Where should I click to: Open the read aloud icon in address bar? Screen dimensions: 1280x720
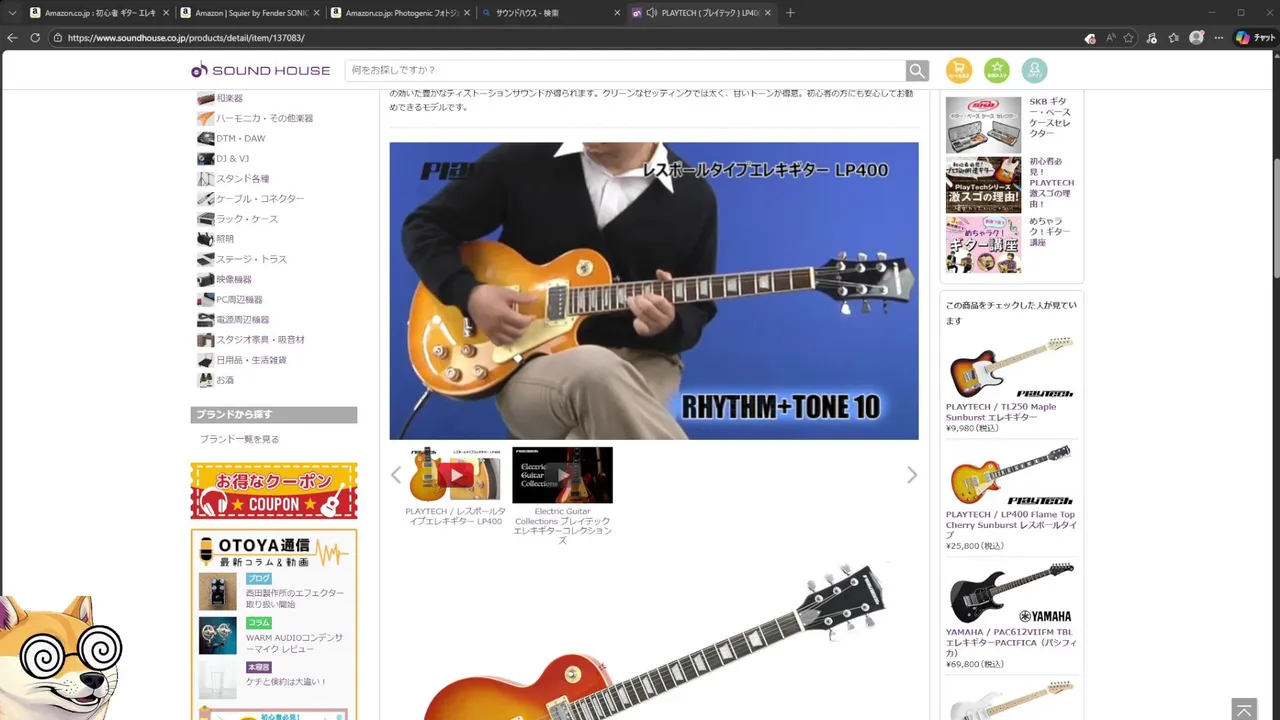(x=1110, y=38)
